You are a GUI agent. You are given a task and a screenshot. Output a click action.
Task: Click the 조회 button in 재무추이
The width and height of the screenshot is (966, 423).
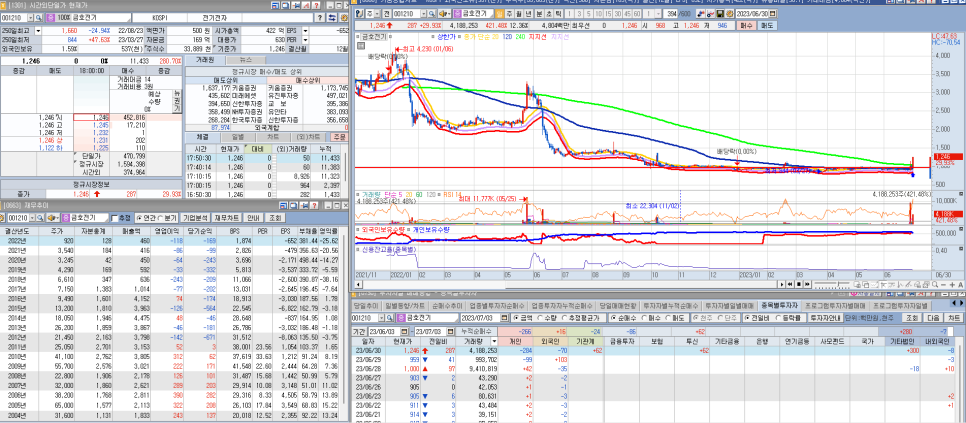(275, 218)
